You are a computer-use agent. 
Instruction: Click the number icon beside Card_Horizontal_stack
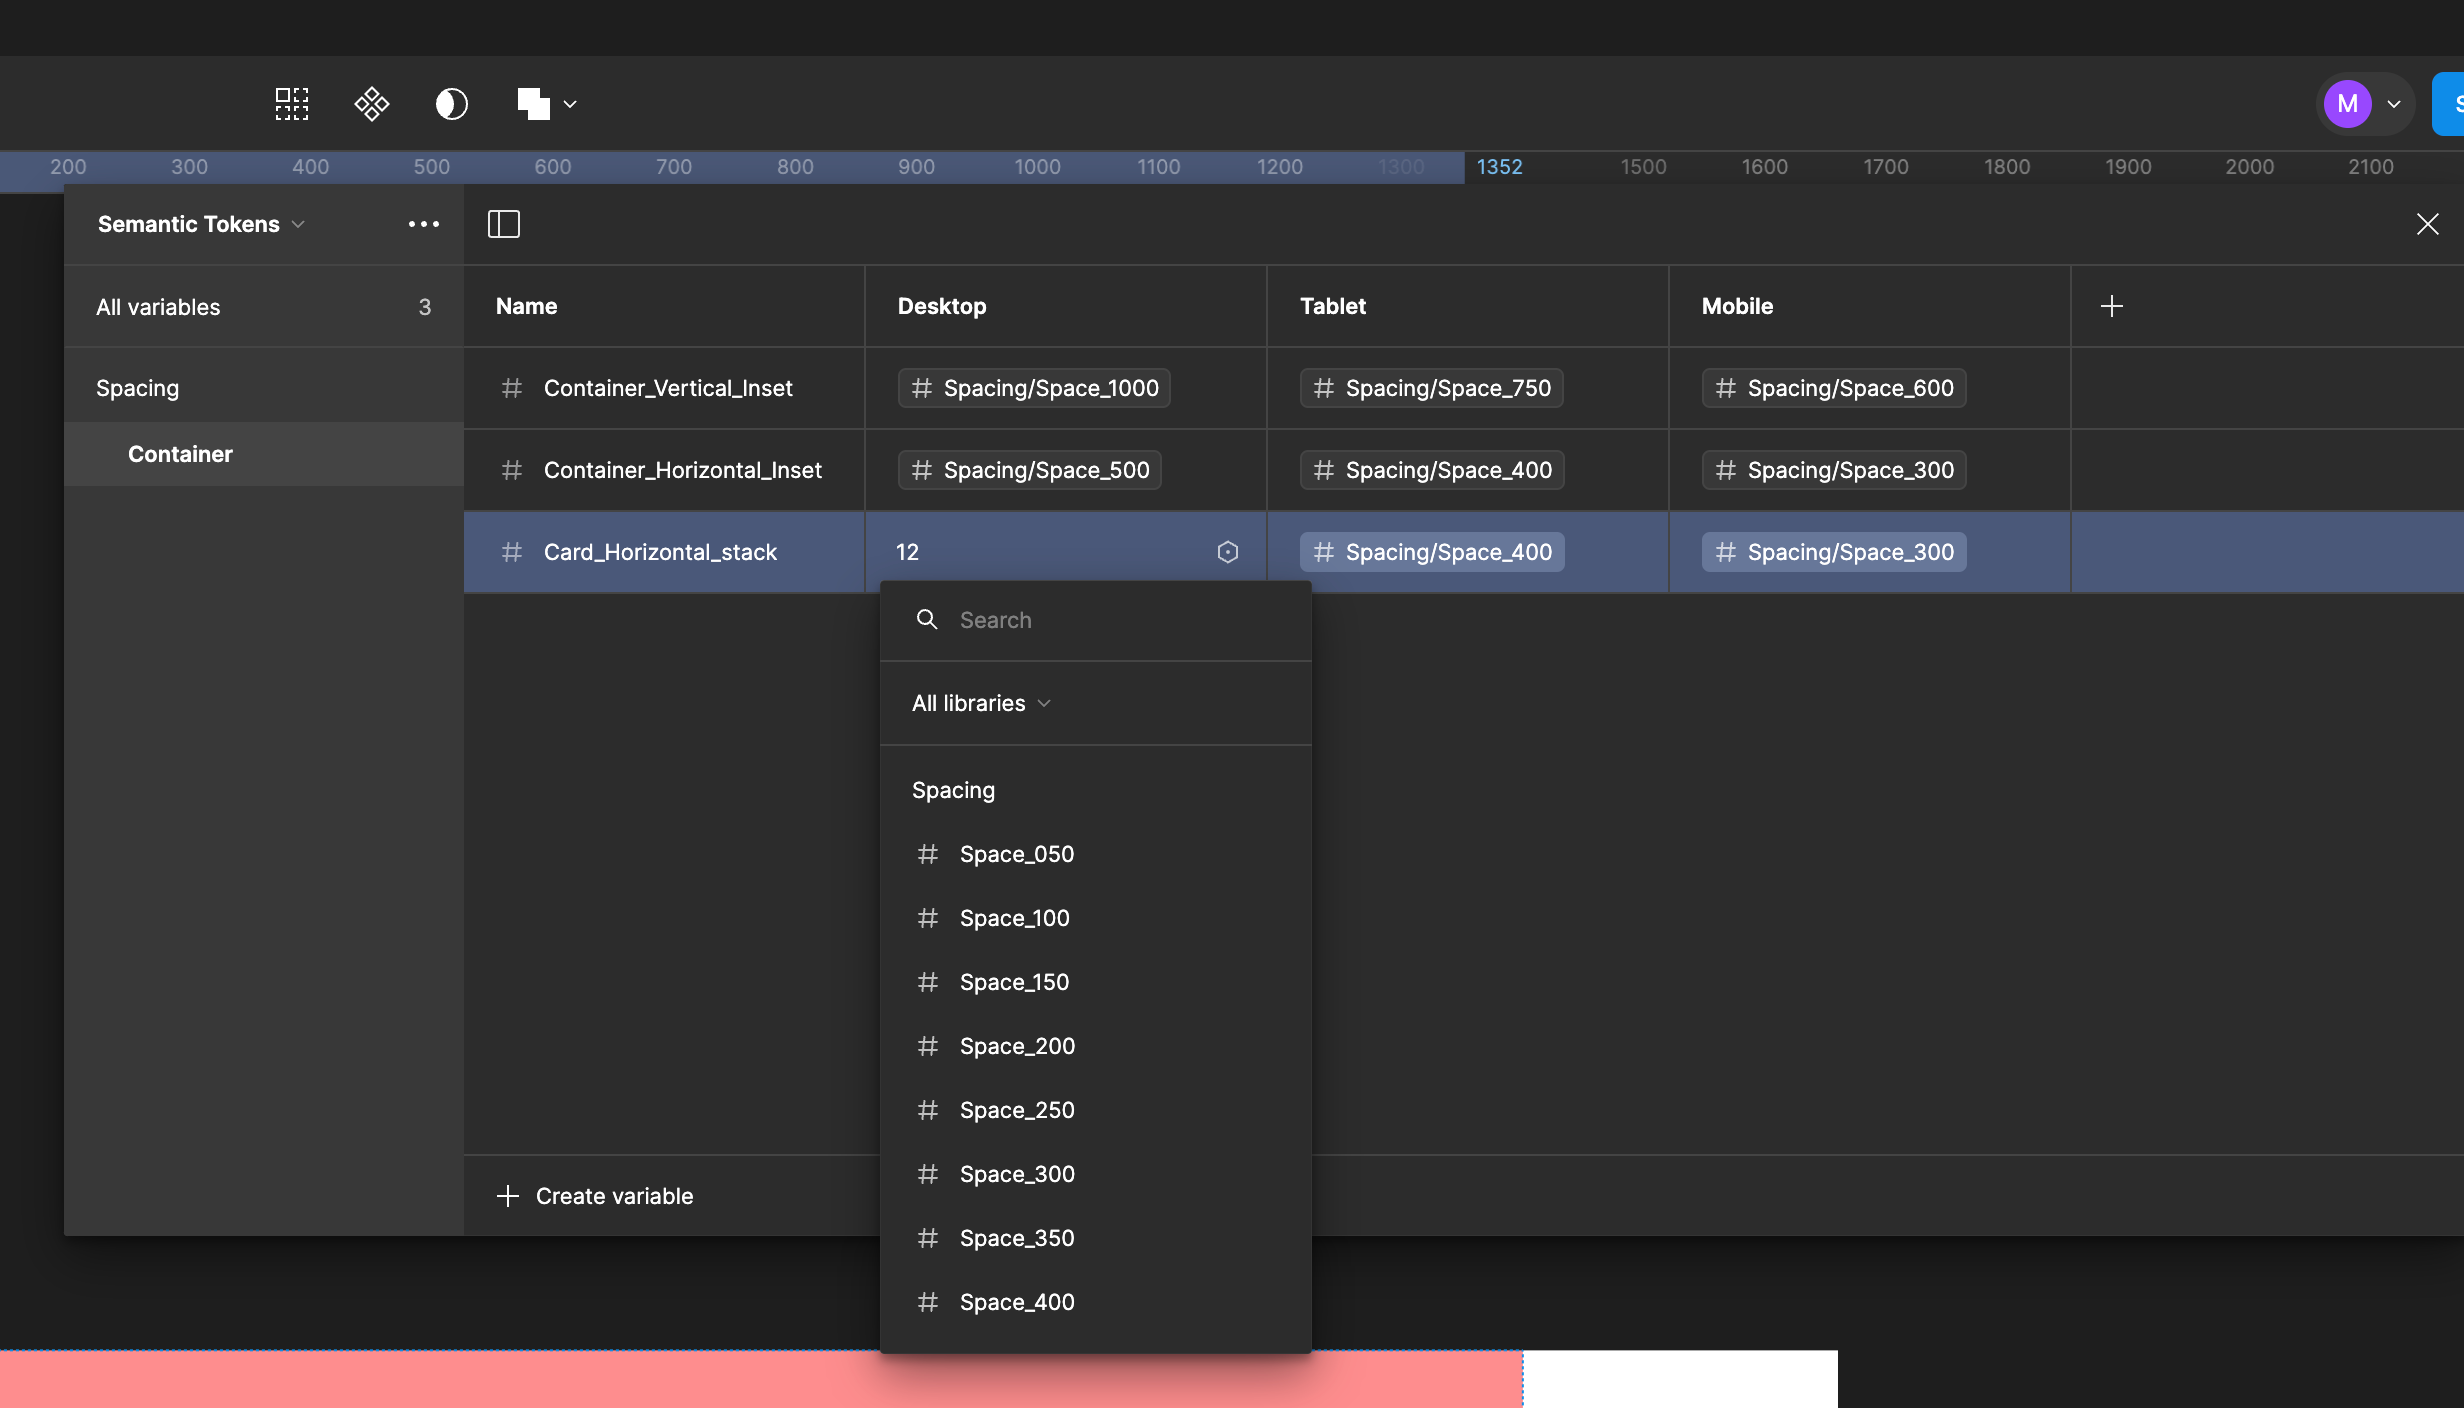click(512, 552)
